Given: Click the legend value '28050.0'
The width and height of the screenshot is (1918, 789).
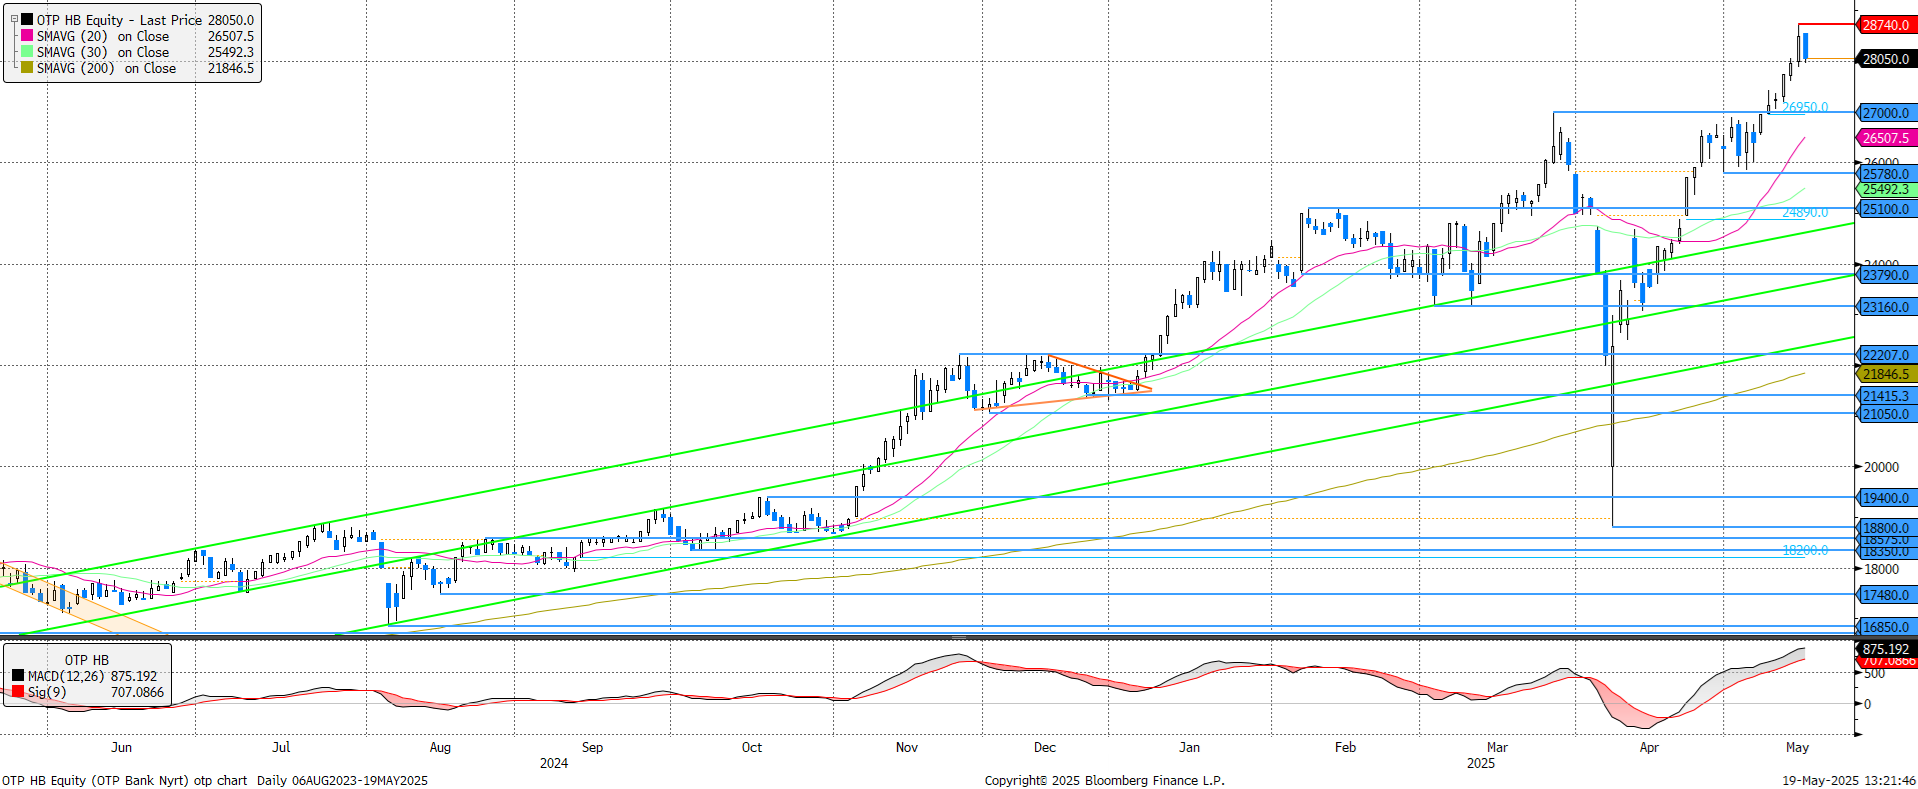Looking at the screenshot, I should (x=231, y=20).
